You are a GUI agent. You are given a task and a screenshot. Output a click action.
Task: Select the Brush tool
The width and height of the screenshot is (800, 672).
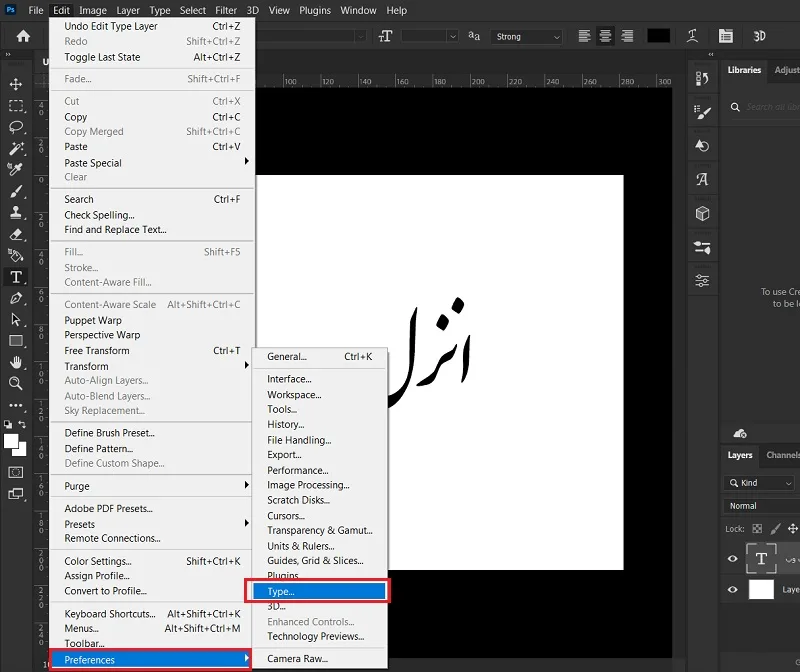click(16, 191)
